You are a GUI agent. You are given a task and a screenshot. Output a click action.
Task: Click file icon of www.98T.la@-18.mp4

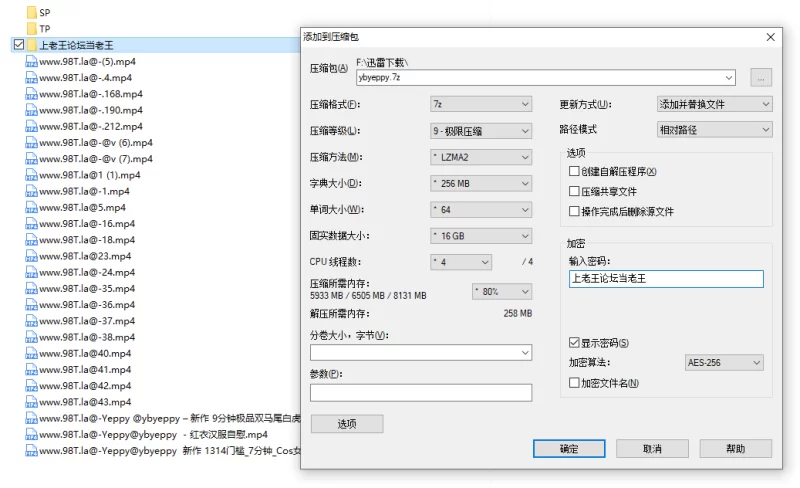[32, 240]
